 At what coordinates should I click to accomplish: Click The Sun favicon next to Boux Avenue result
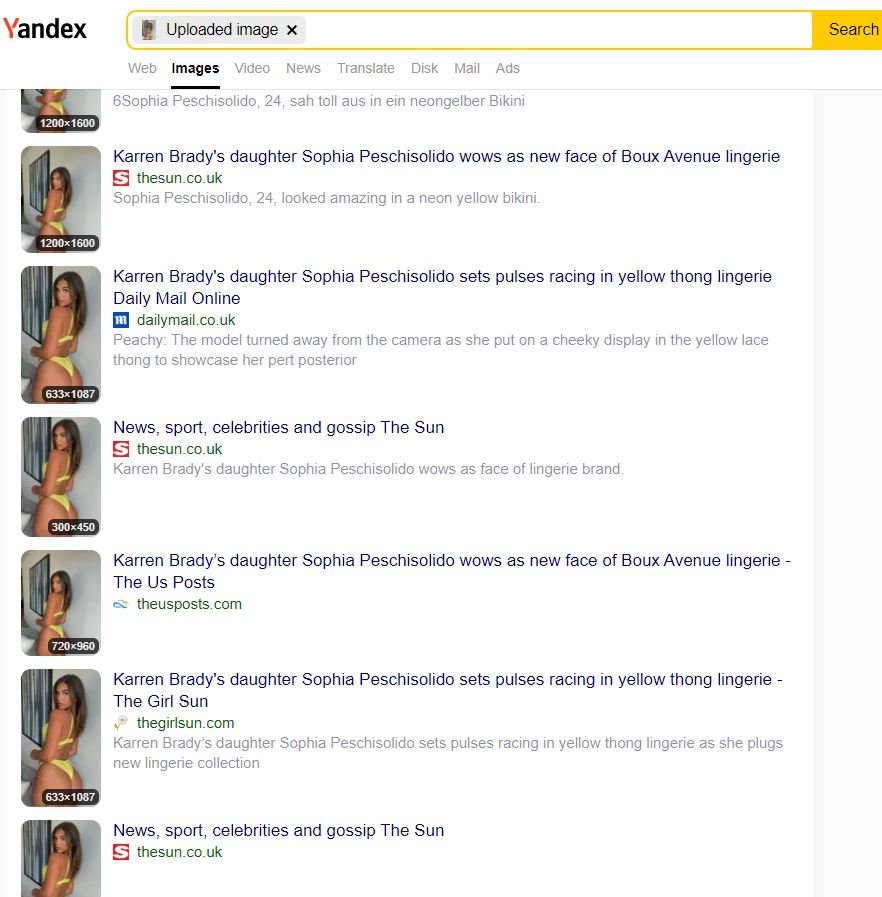[121, 178]
